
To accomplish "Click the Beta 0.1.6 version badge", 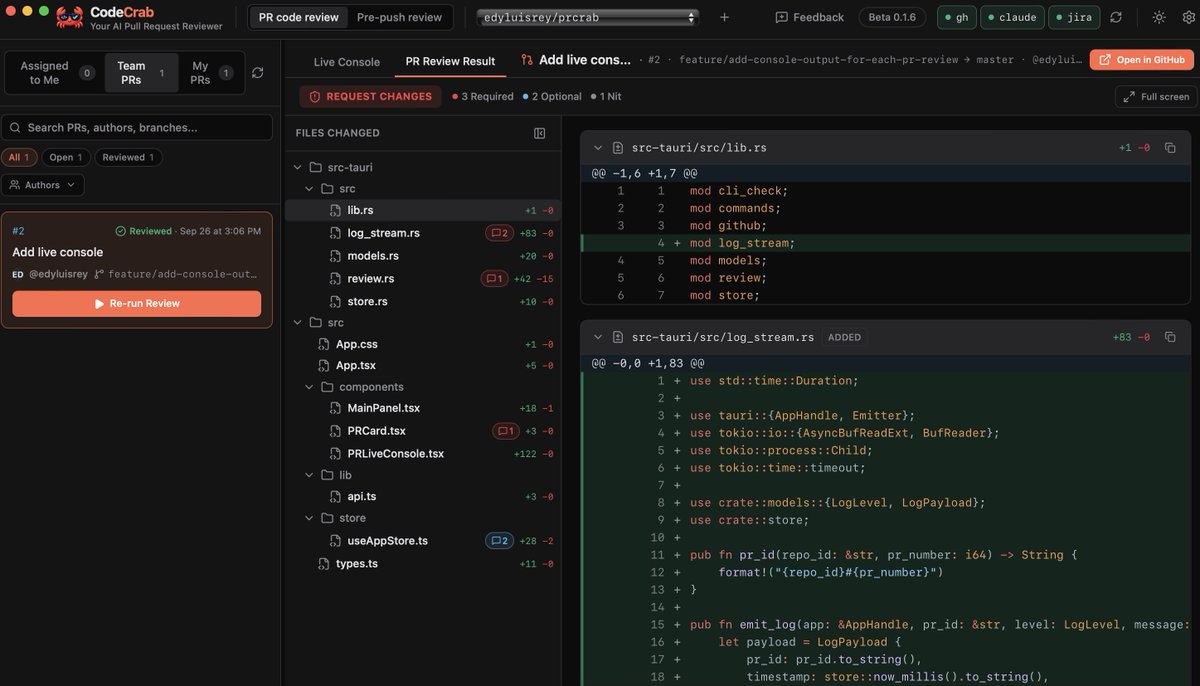I will (x=892, y=17).
